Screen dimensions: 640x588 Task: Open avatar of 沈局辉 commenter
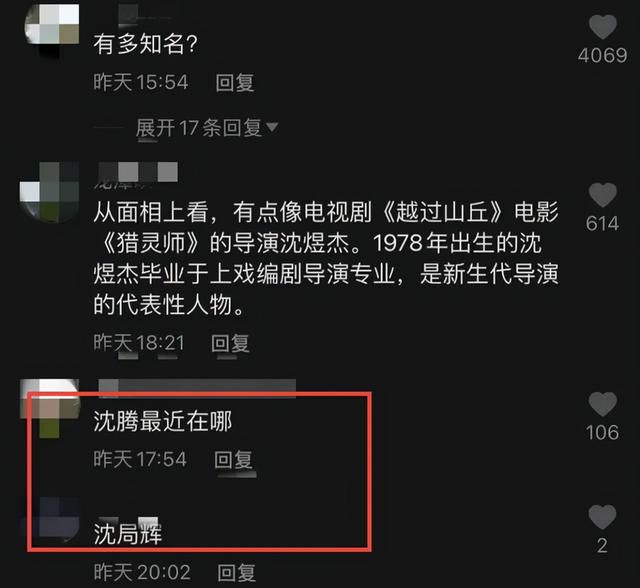pyautogui.click(x=52, y=518)
